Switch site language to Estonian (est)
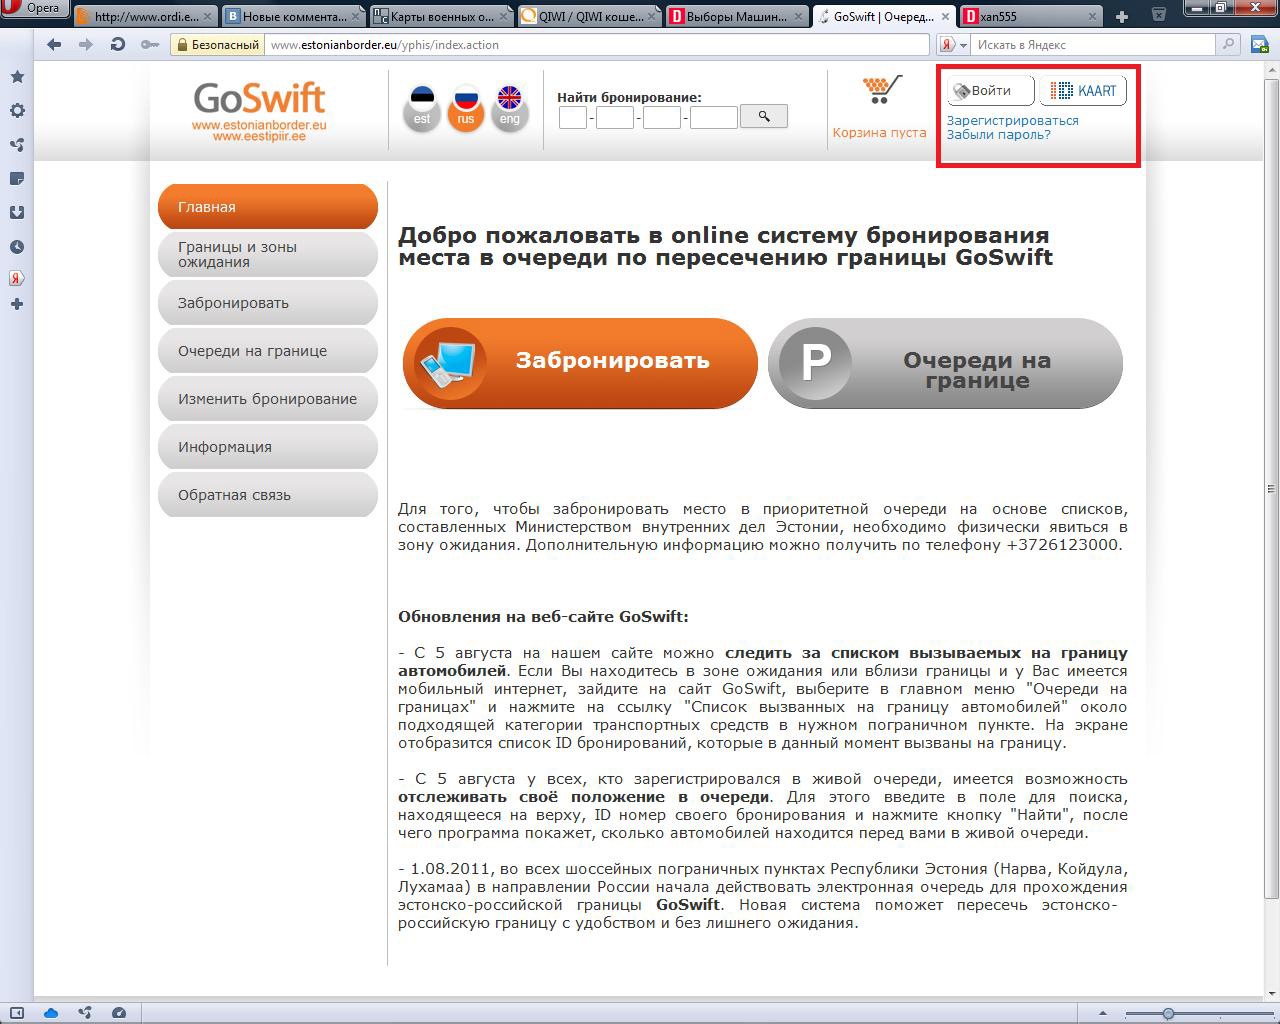The width and height of the screenshot is (1280, 1024). pos(422,108)
